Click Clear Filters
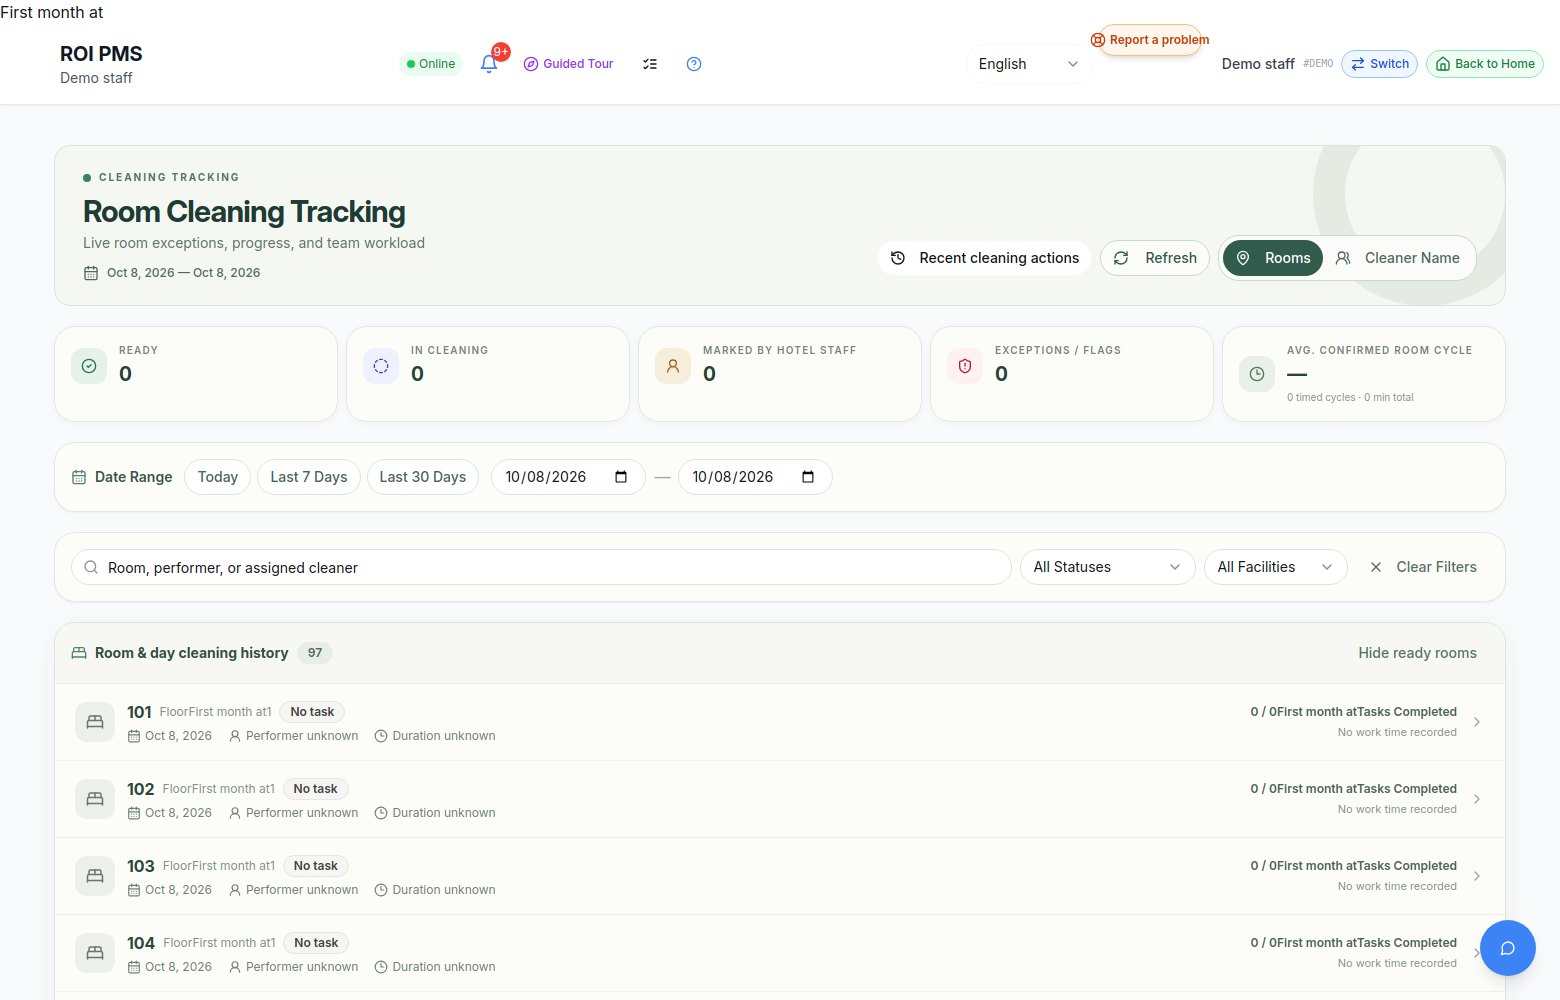This screenshot has height=1000, width=1560. pos(1422,567)
